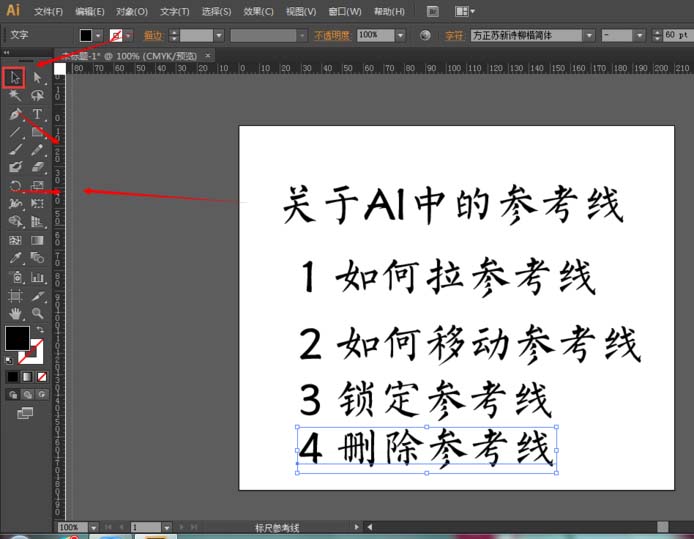The height and width of the screenshot is (539, 694).
Task: Select the Zoom magnifier tool
Action: coord(37,313)
